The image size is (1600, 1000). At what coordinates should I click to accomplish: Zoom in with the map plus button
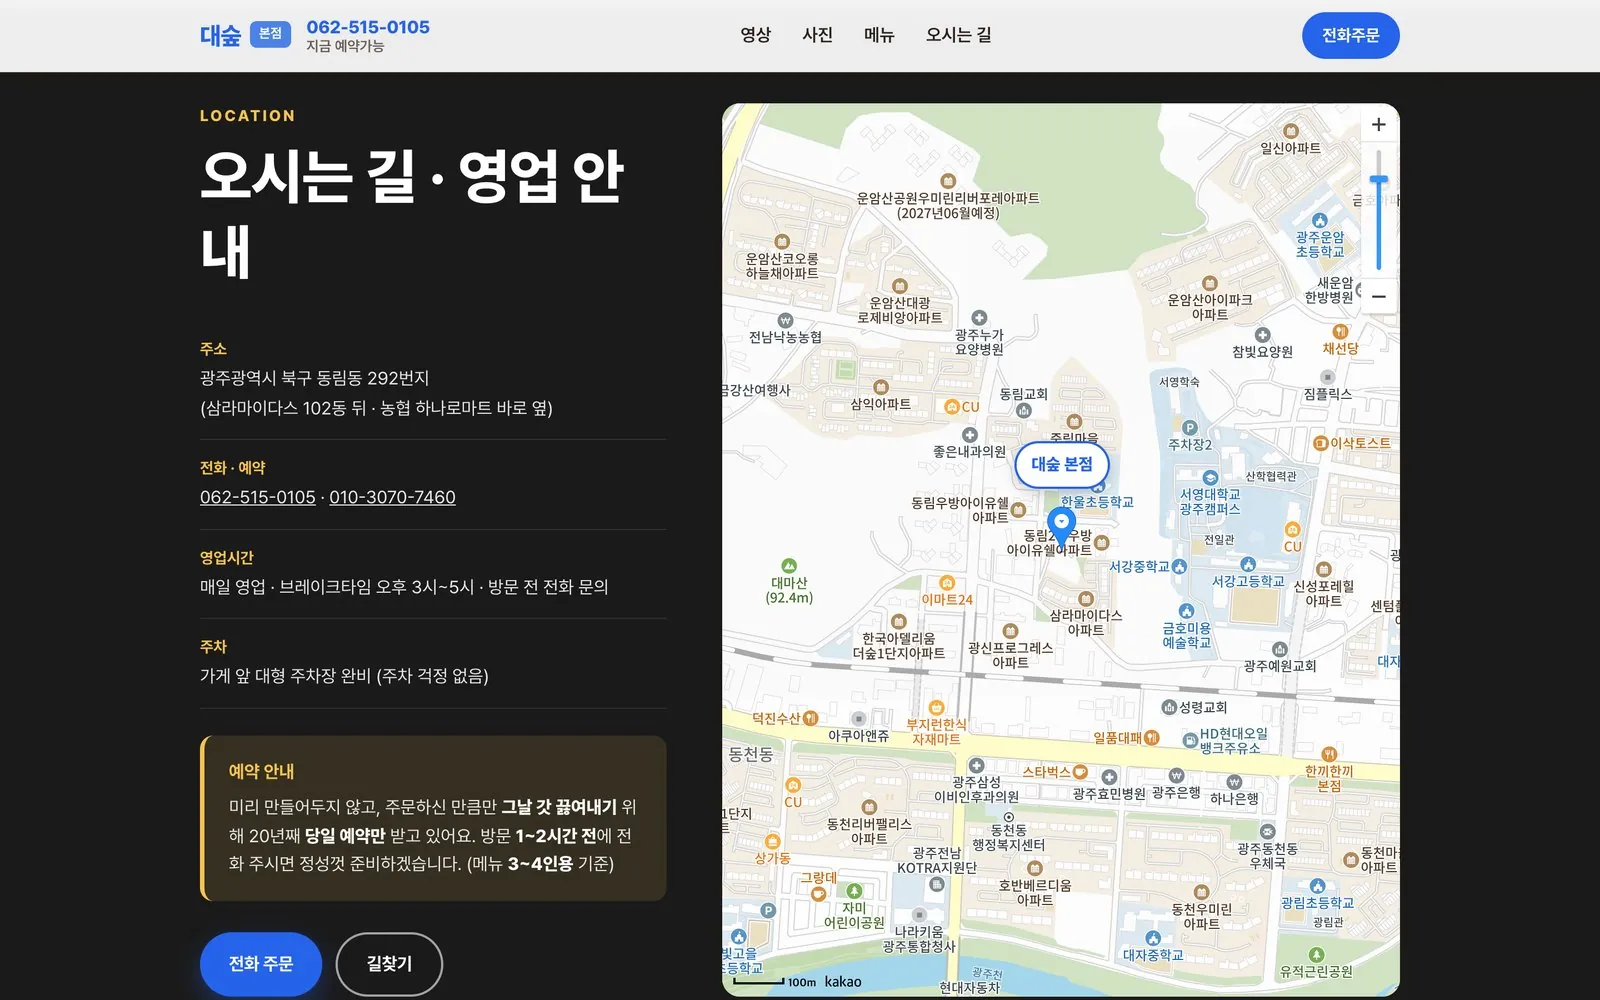(1378, 125)
